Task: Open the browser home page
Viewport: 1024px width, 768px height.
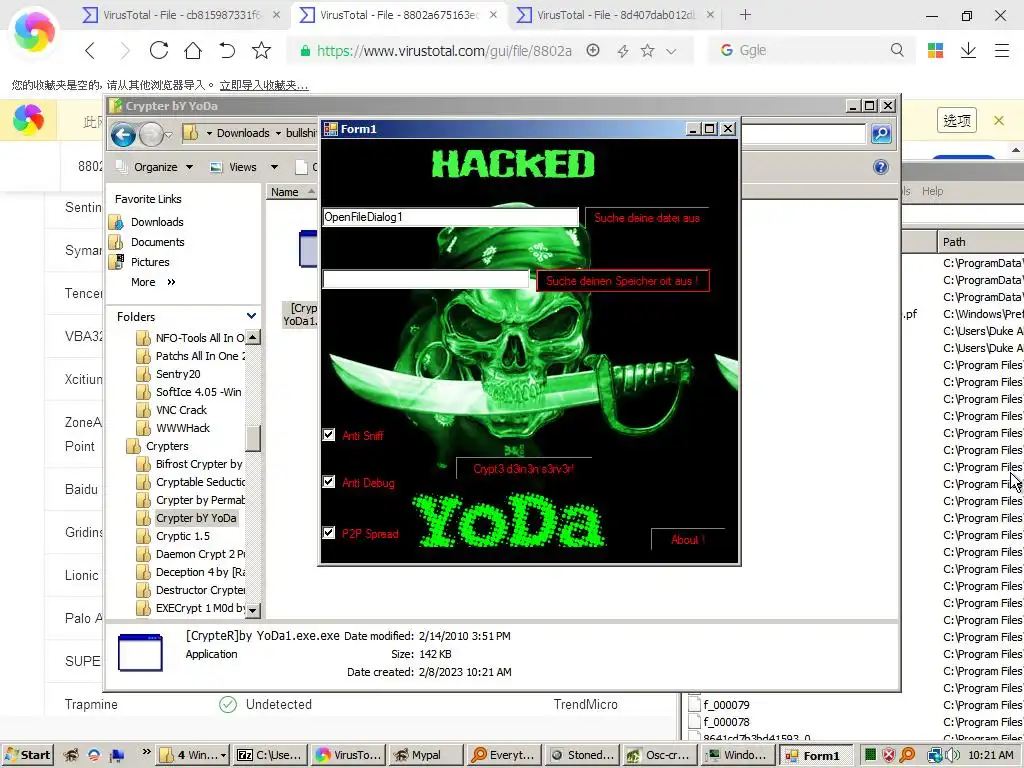Action: (193, 50)
